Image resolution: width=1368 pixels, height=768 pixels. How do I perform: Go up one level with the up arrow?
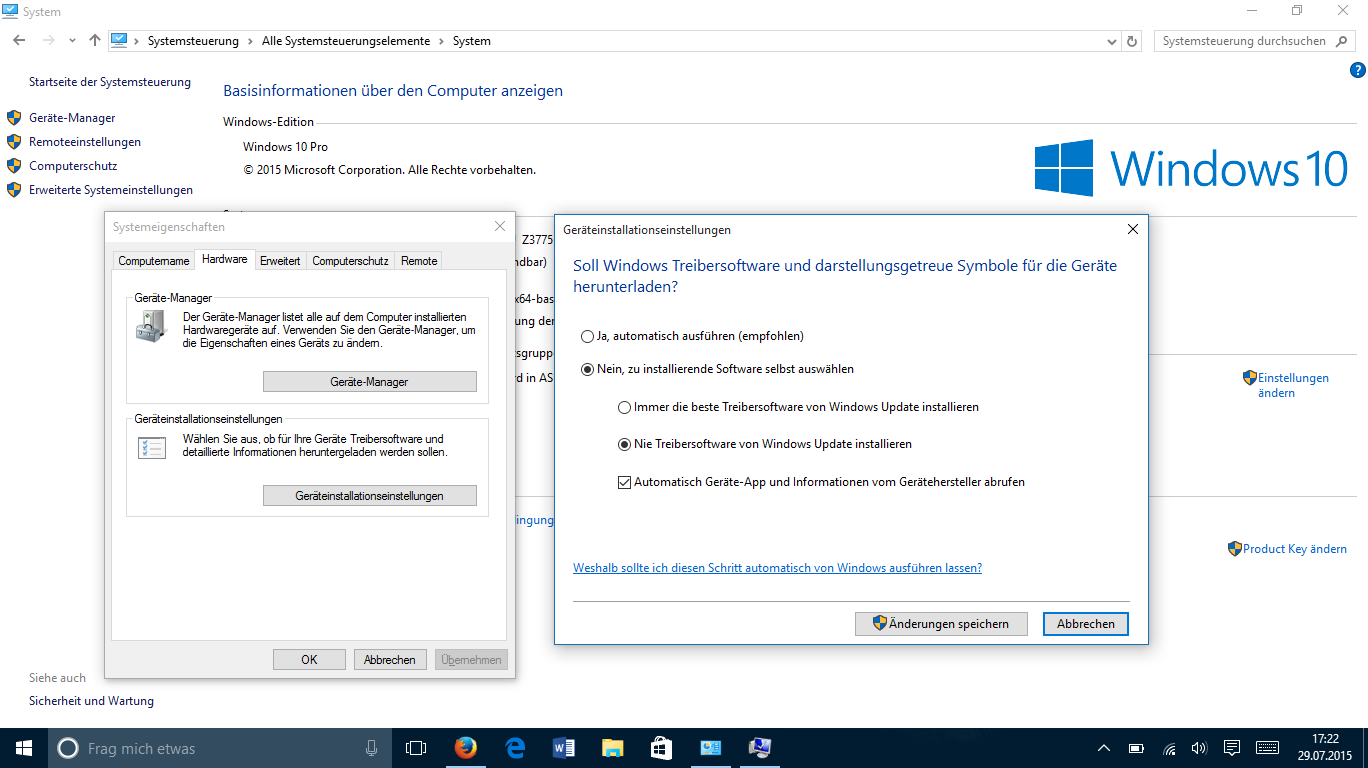[95, 41]
